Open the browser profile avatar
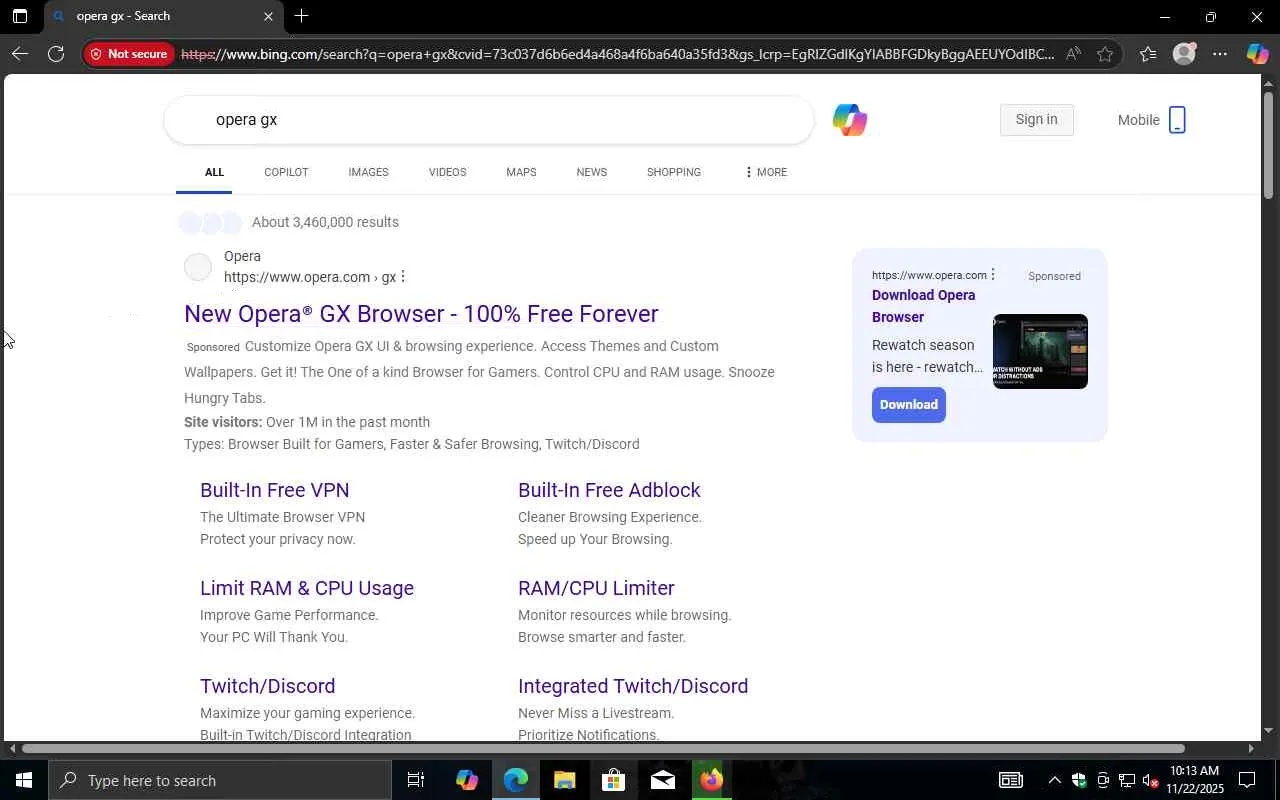Image resolution: width=1280 pixels, height=800 pixels. click(1184, 54)
